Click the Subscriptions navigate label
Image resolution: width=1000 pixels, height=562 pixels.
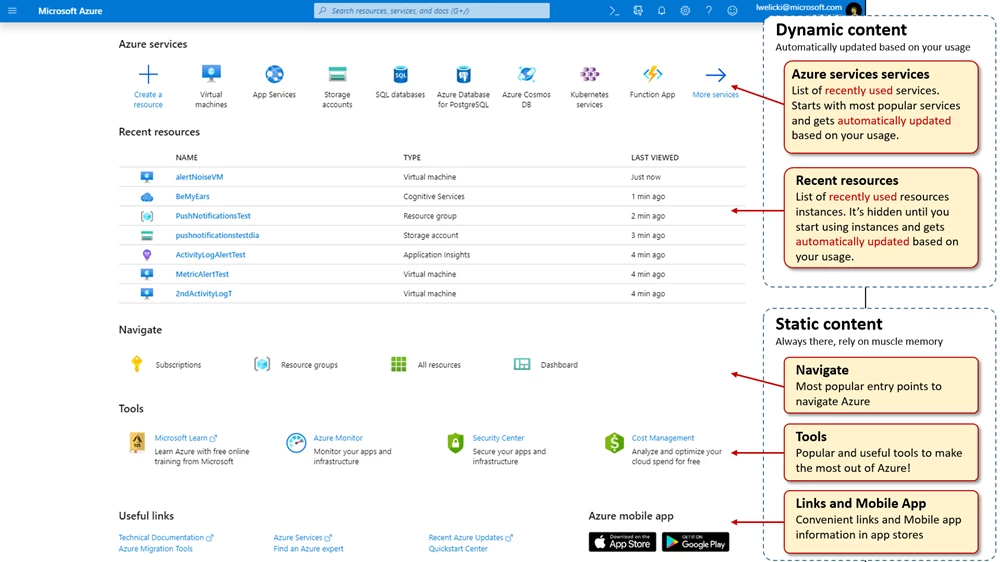178,365
